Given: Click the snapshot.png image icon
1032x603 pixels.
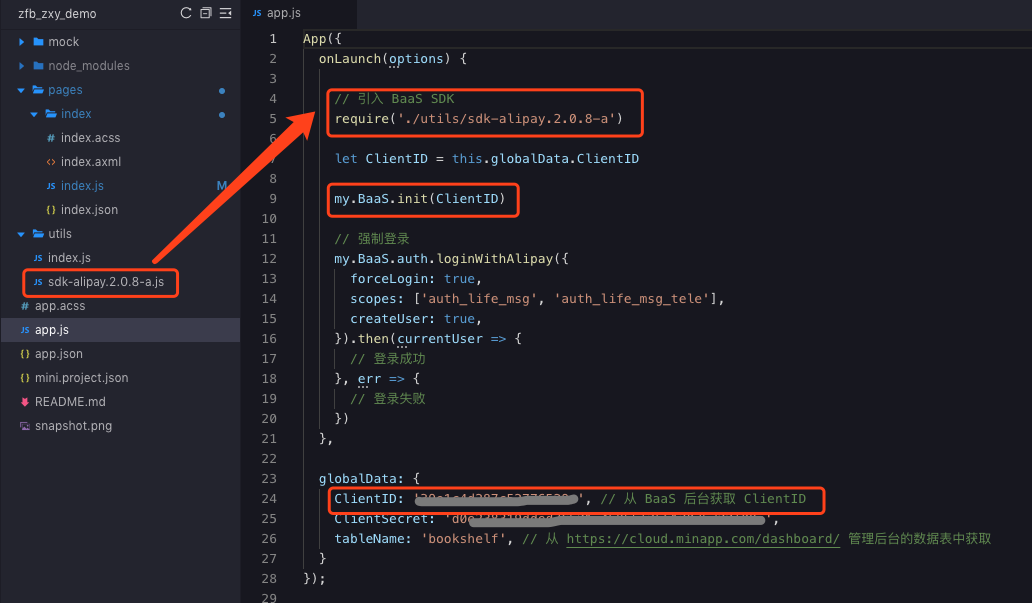Looking at the screenshot, I should click(25, 426).
